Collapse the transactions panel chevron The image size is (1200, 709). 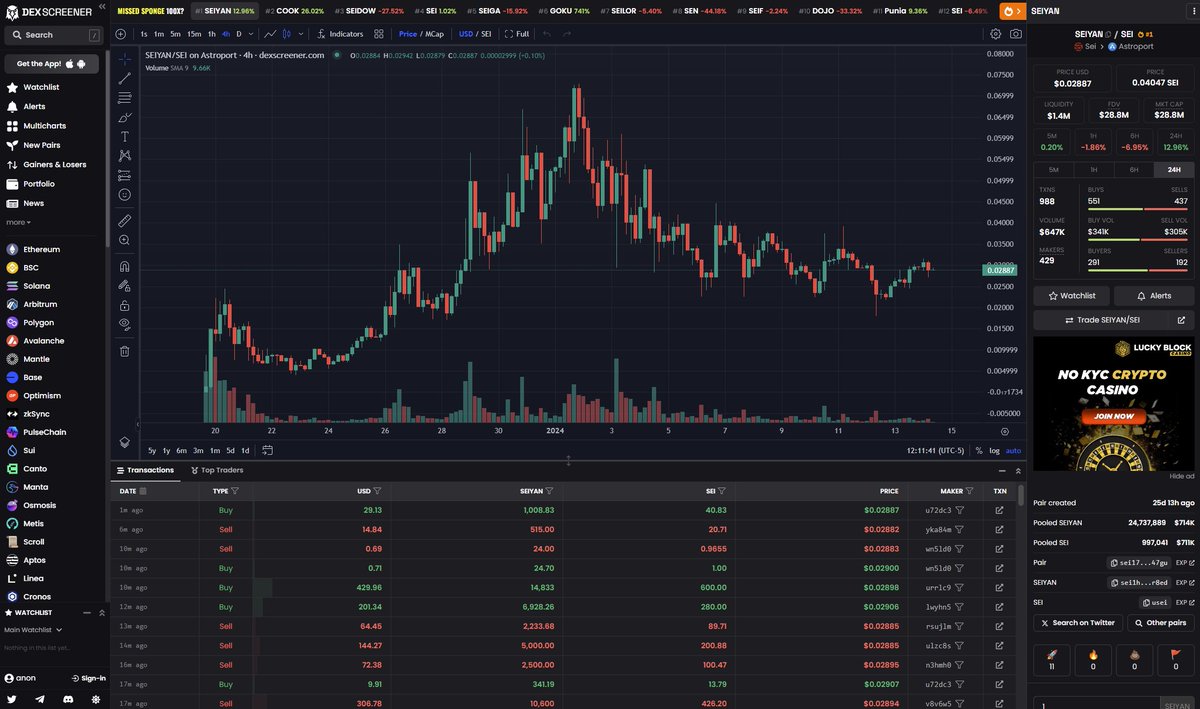(x=1018, y=470)
